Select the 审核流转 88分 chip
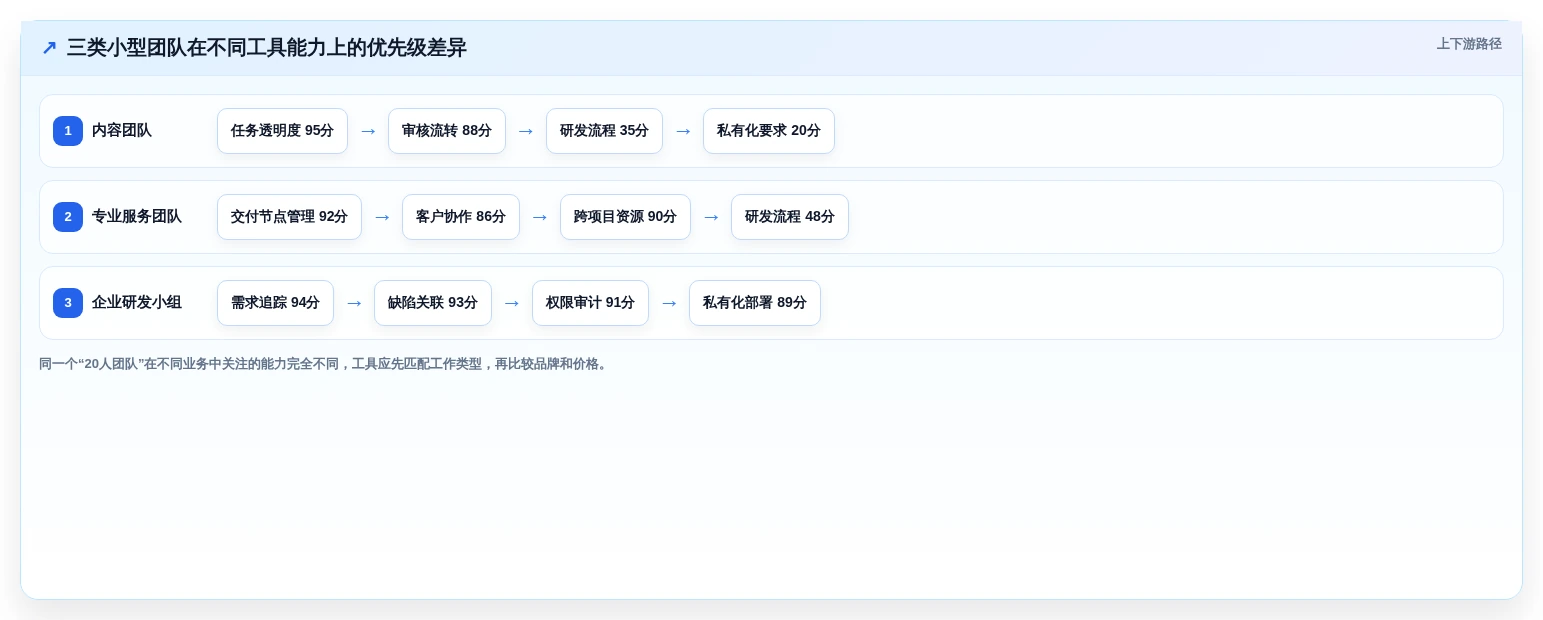This screenshot has height=620, width=1543. (x=447, y=131)
